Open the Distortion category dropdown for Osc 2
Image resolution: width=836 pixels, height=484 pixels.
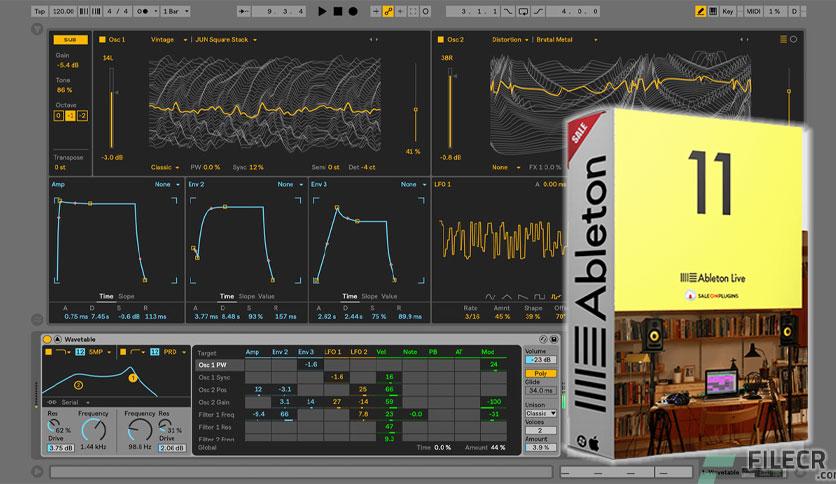click(x=510, y=39)
